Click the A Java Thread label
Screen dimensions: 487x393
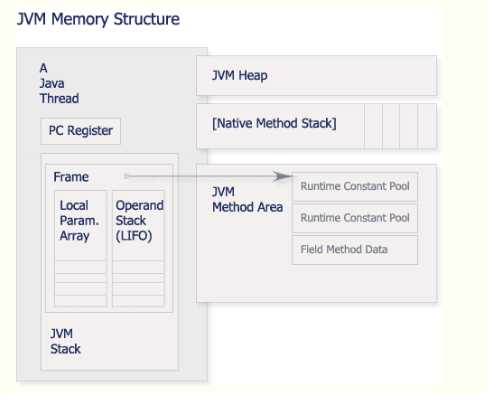point(59,83)
